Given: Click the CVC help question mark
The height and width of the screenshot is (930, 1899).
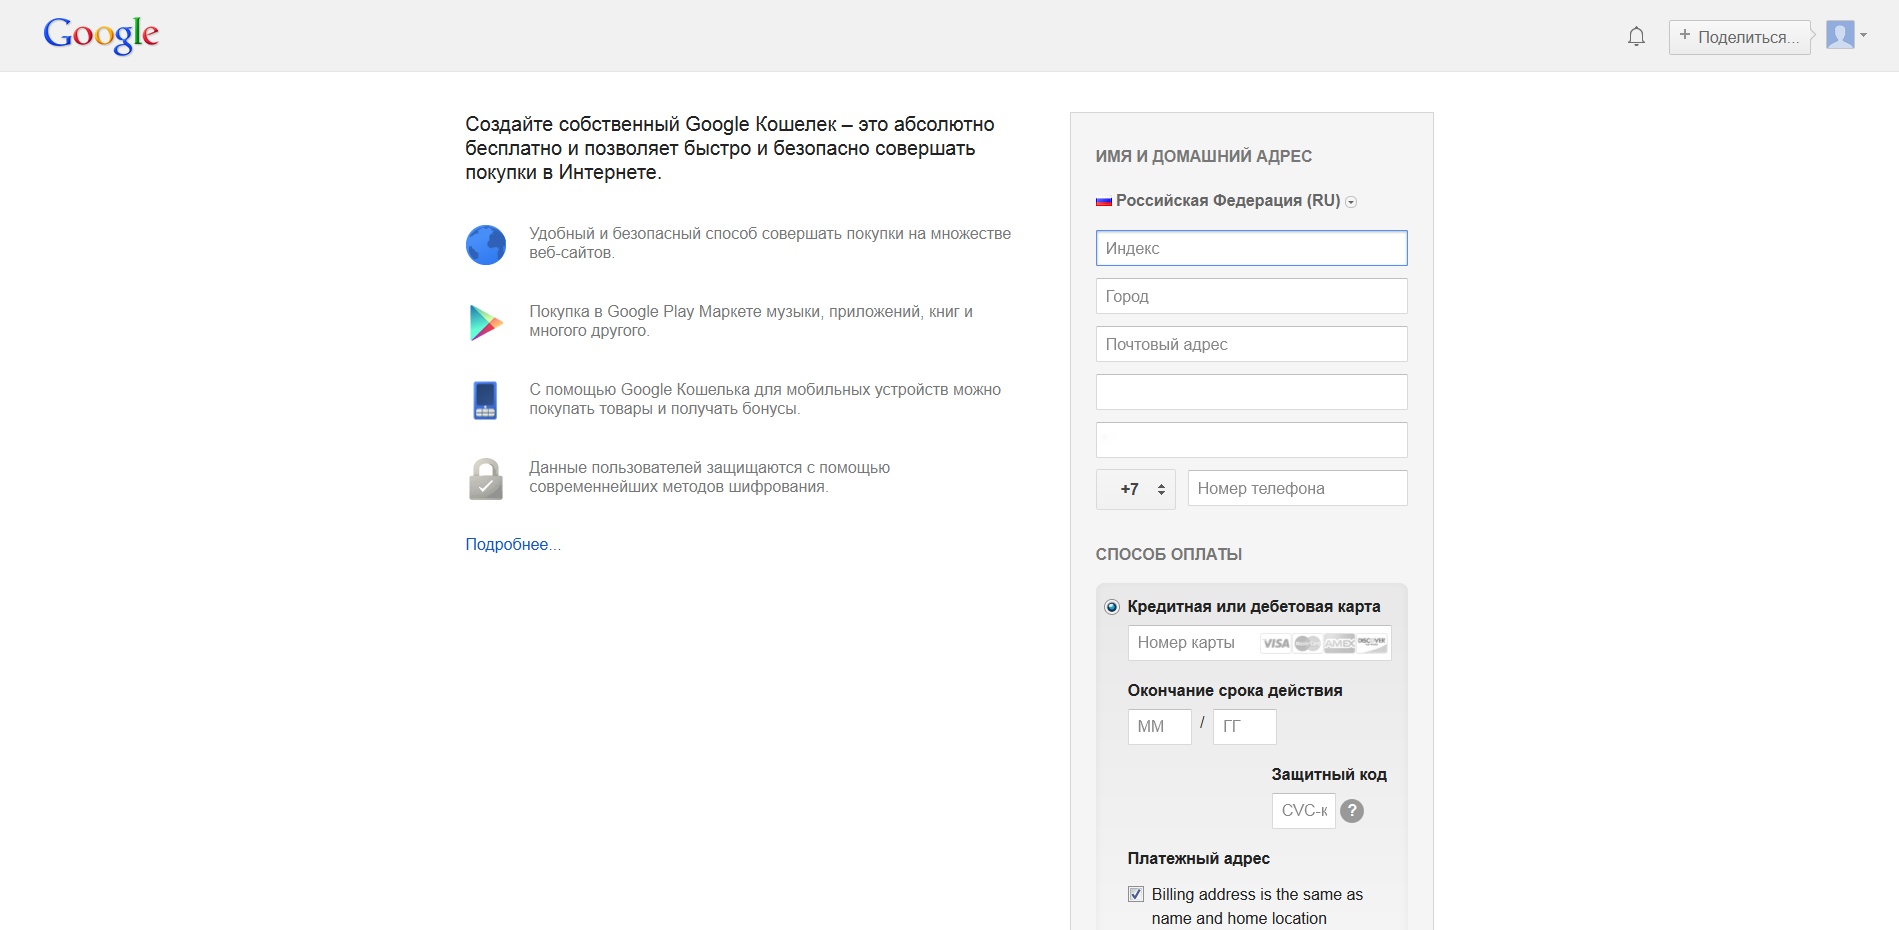Looking at the screenshot, I should tap(1352, 811).
